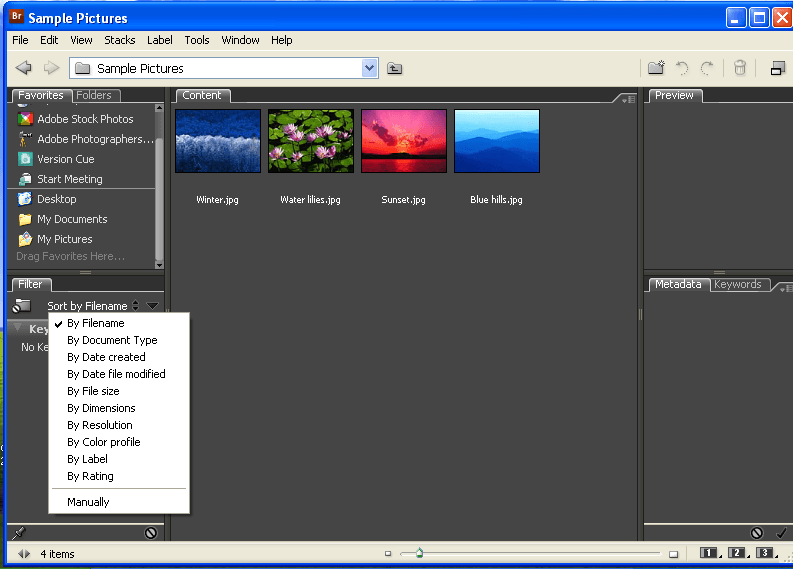Select the Winter.jpg thumbnail
The image size is (793, 569).
(218, 141)
